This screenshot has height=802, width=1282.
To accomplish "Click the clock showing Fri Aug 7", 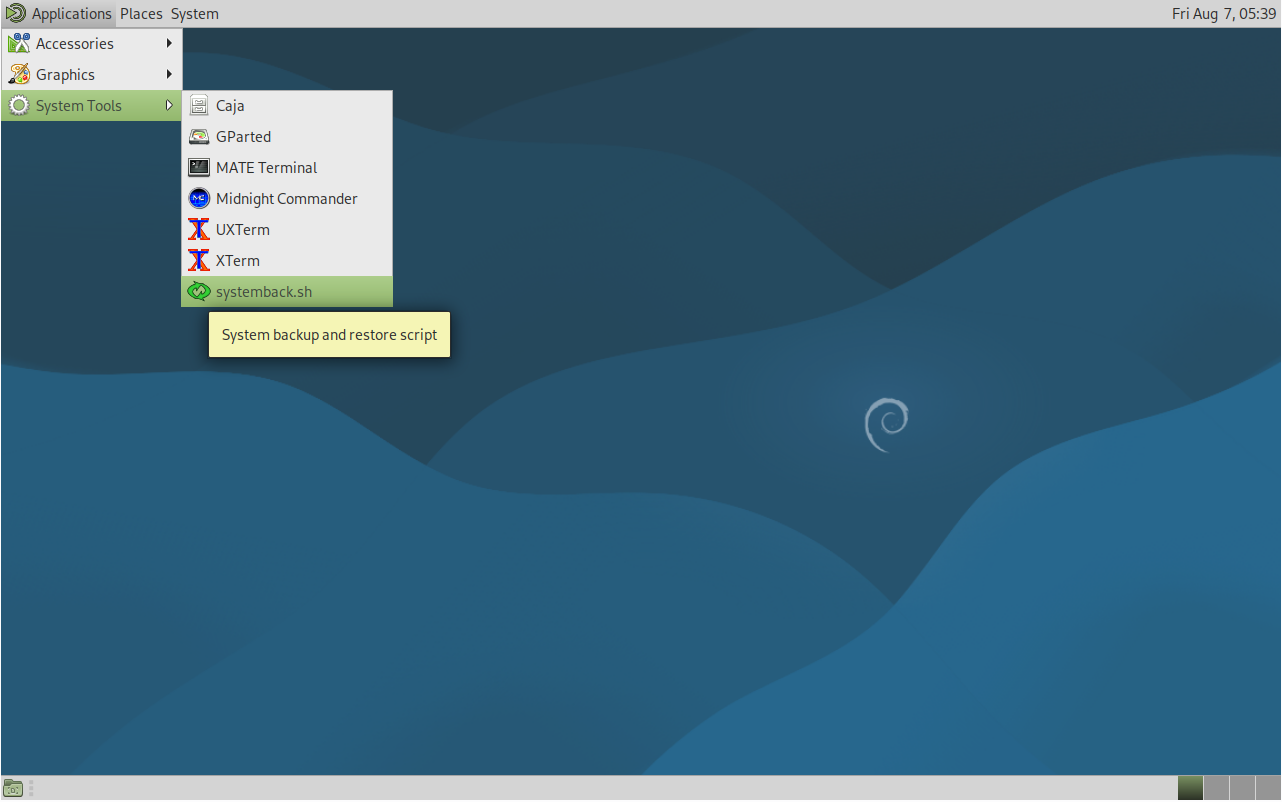I will coord(1224,14).
